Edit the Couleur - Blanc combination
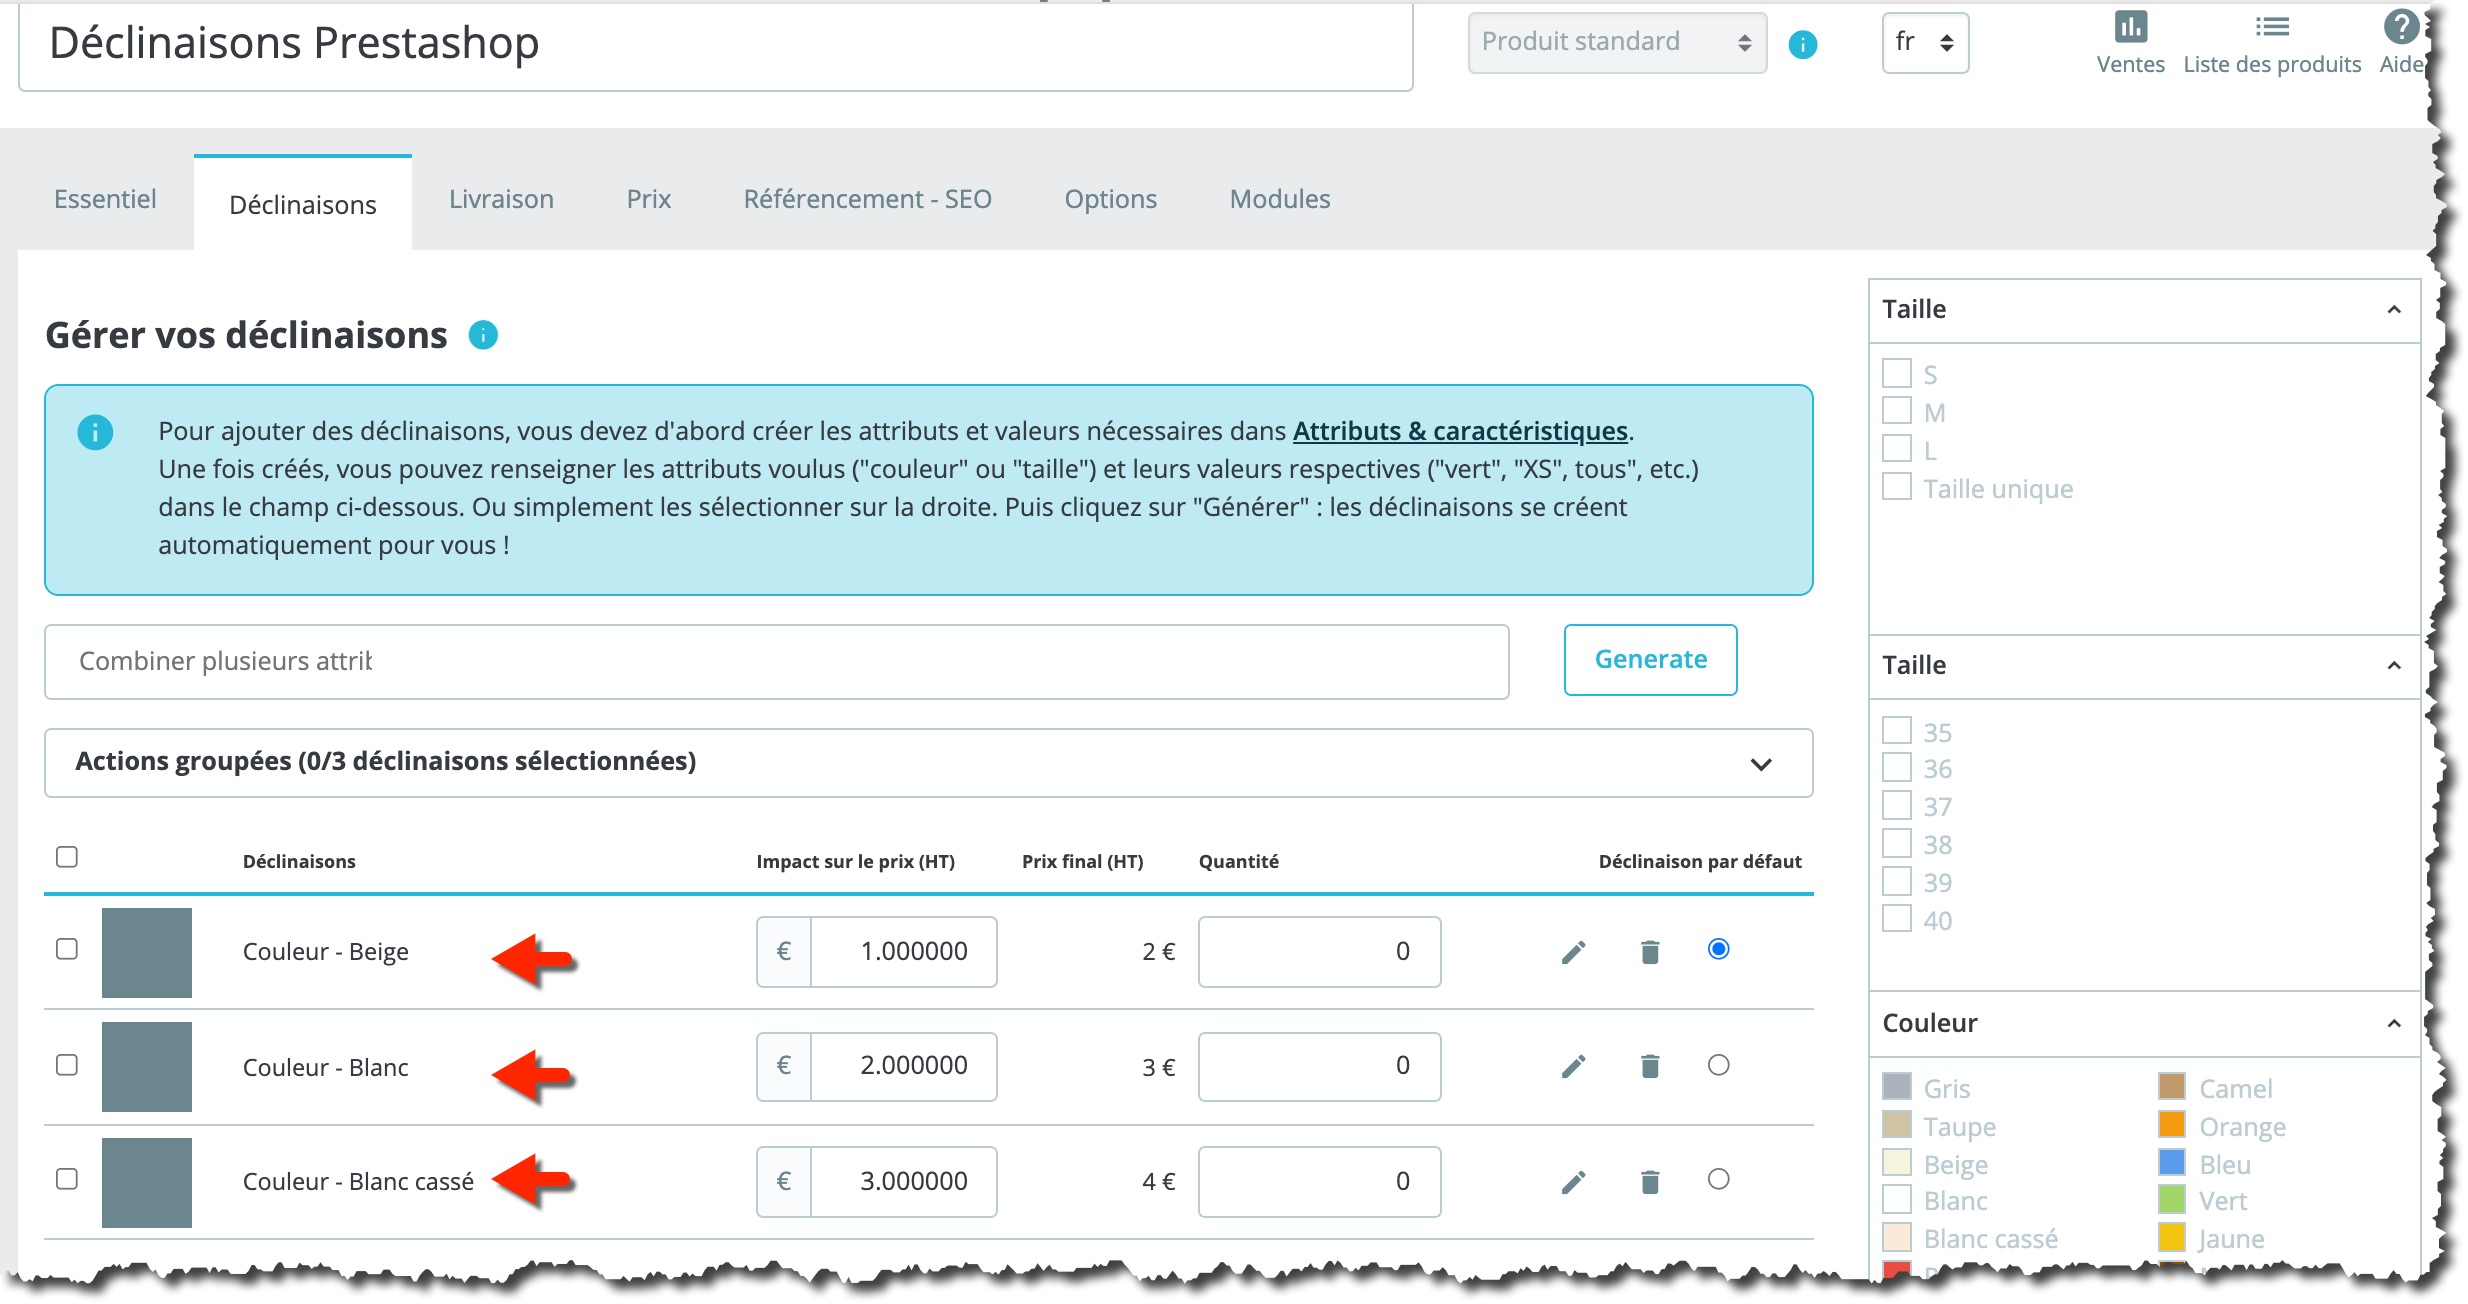 click(1573, 1067)
